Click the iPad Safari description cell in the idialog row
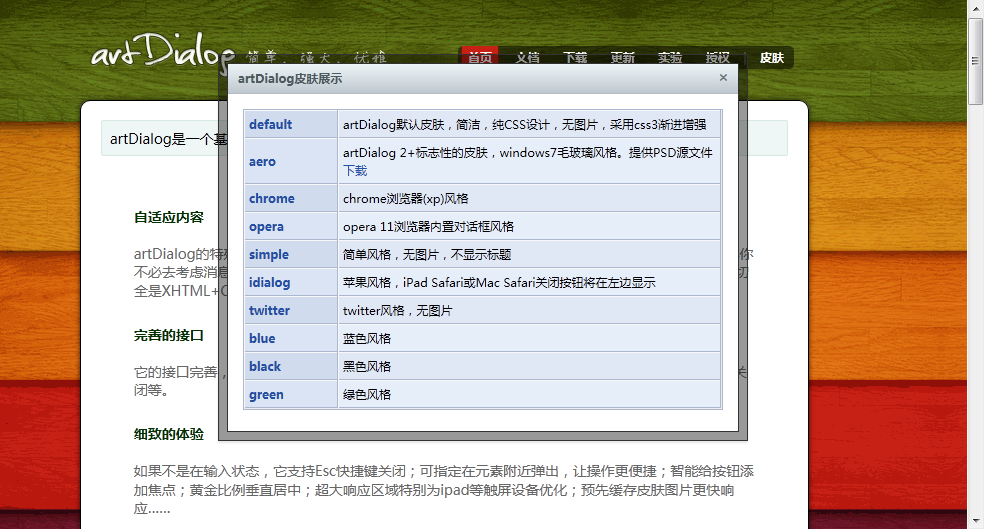This screenshot has height=529, width=984. [x=530, y=282]
